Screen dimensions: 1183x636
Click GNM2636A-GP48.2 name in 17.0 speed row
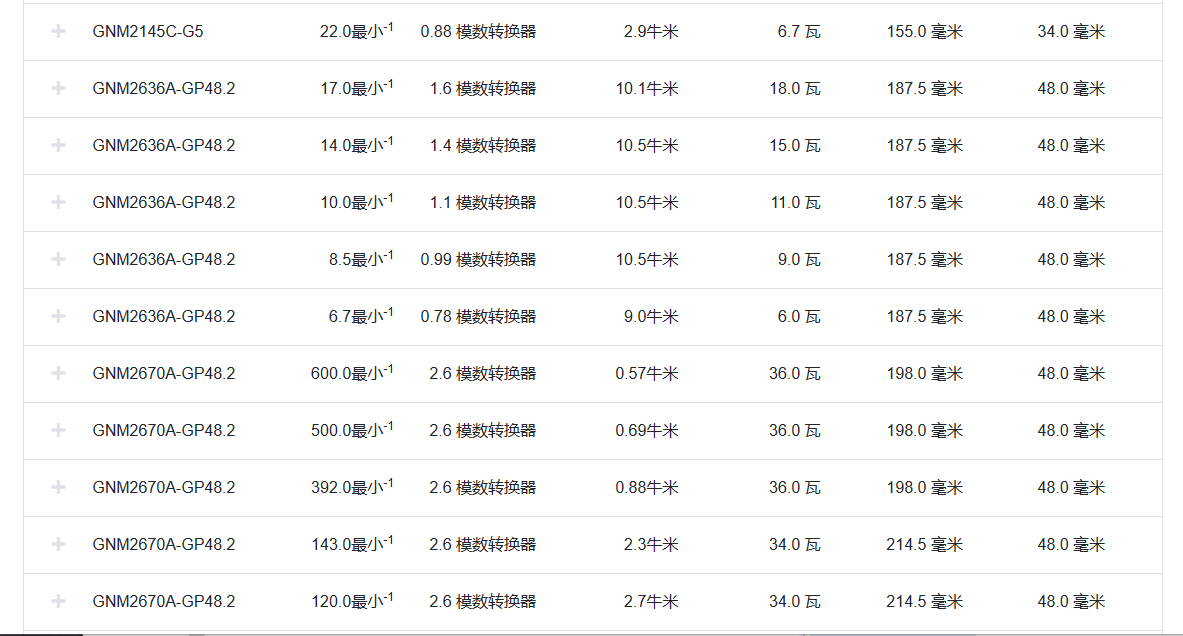pos(163,89)
